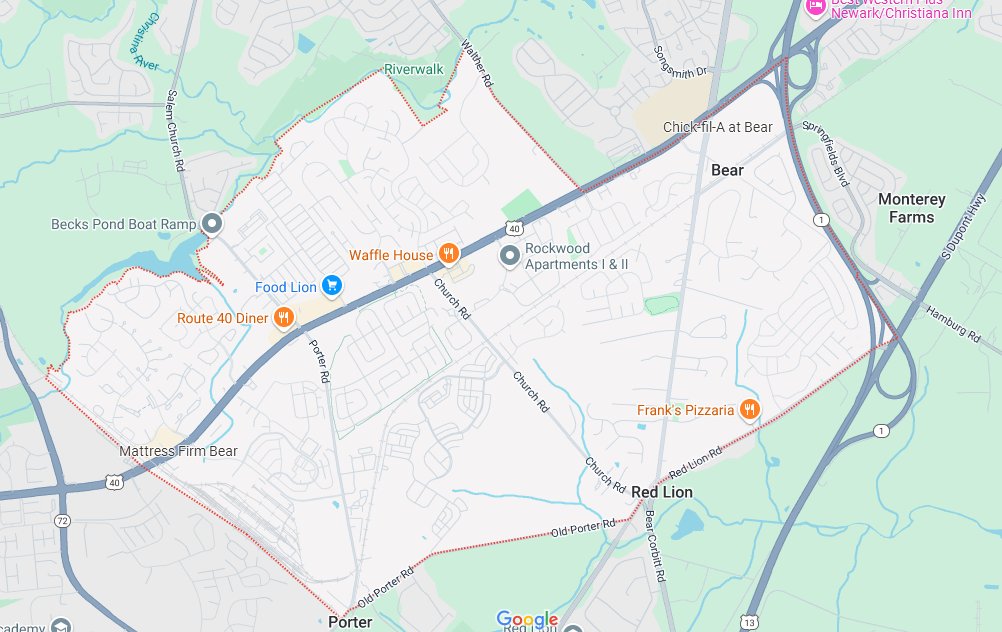Select the US 40 shield near Waffle House
The image size is (1002, 632).
(514, 228)
